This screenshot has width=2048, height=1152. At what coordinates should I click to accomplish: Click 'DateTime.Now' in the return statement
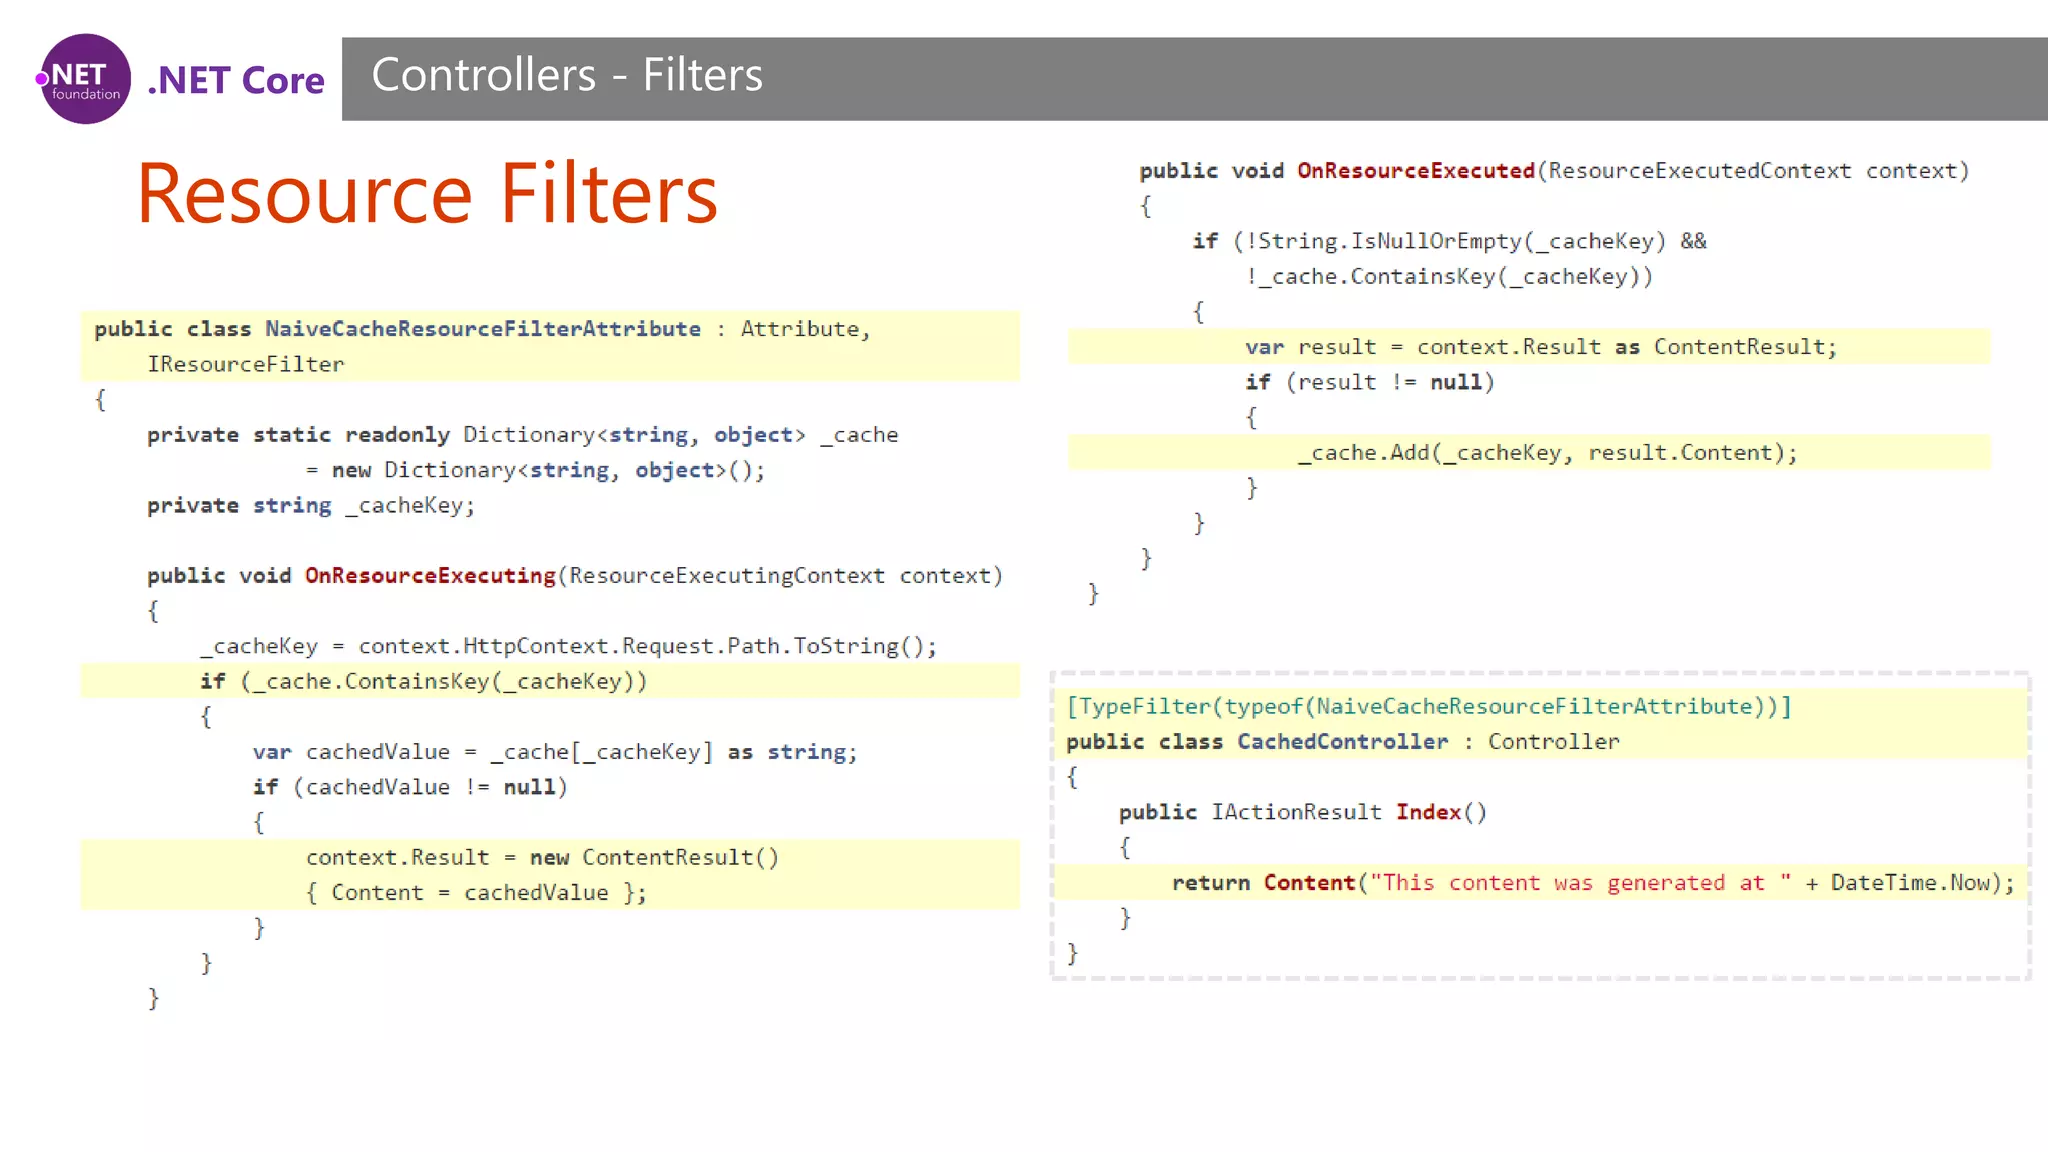tap(1910, 883)
